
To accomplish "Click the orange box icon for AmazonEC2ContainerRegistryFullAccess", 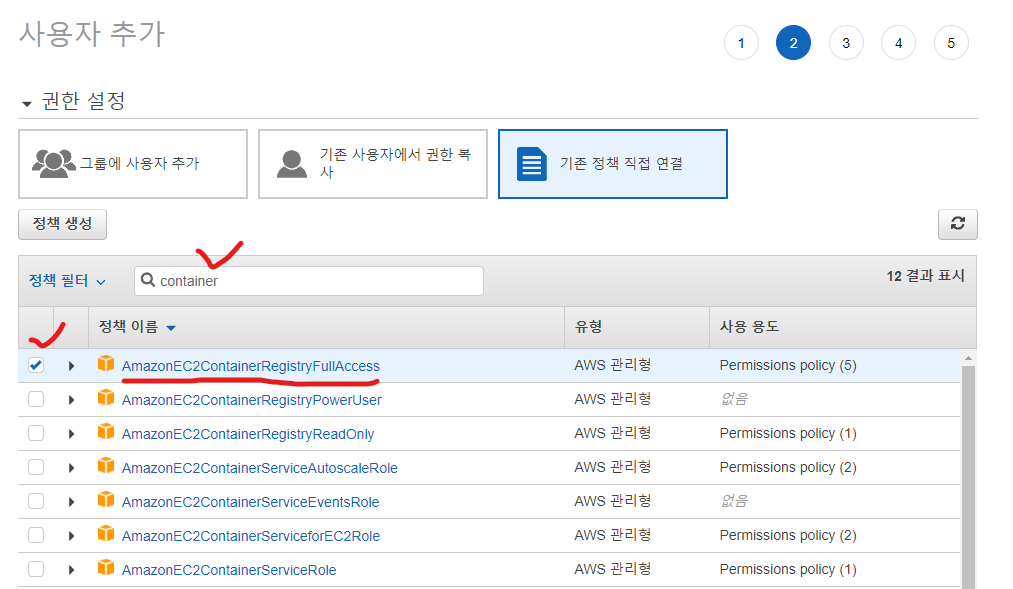I will pyautogui.click(x=106, y=364).
